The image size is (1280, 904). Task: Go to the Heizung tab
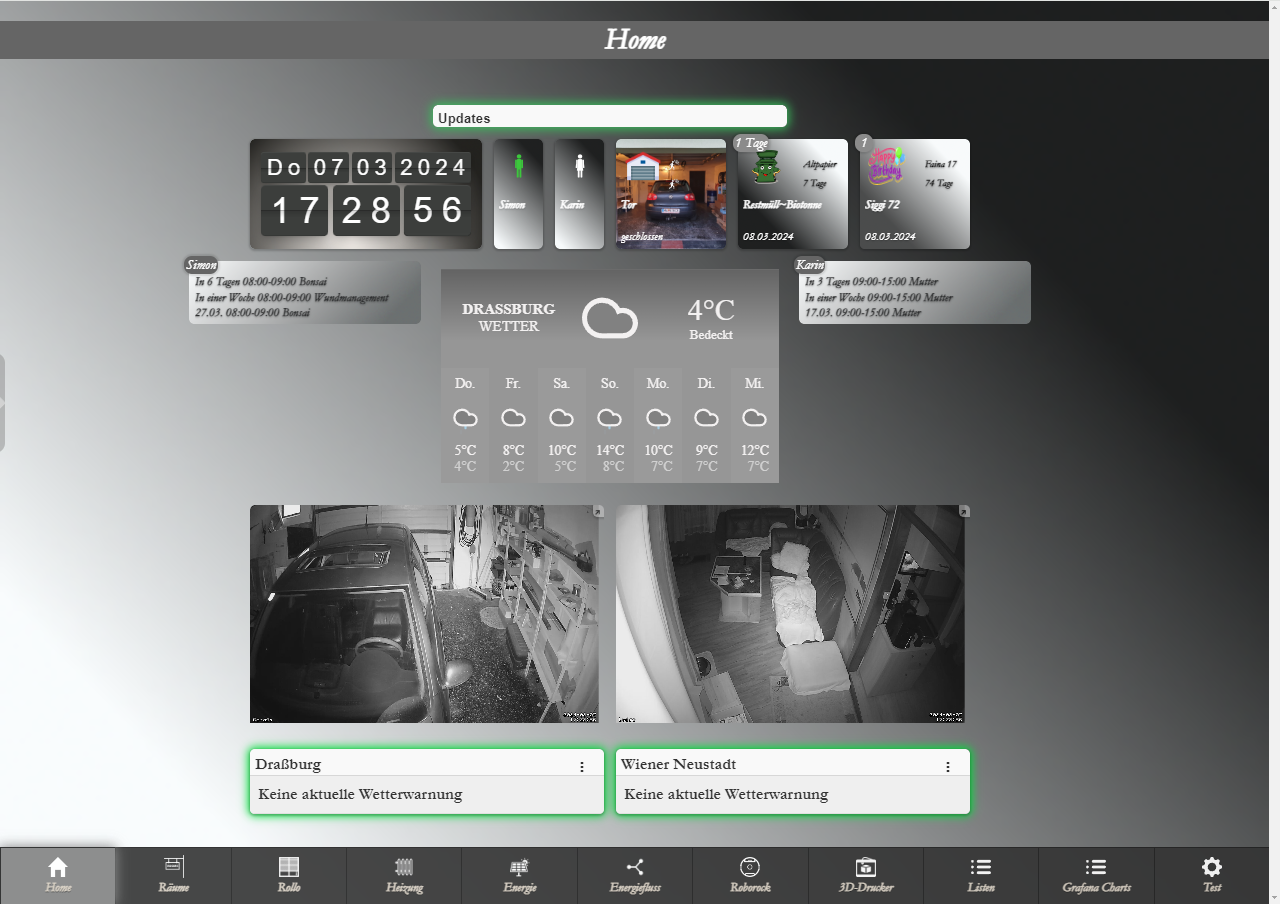404,876
